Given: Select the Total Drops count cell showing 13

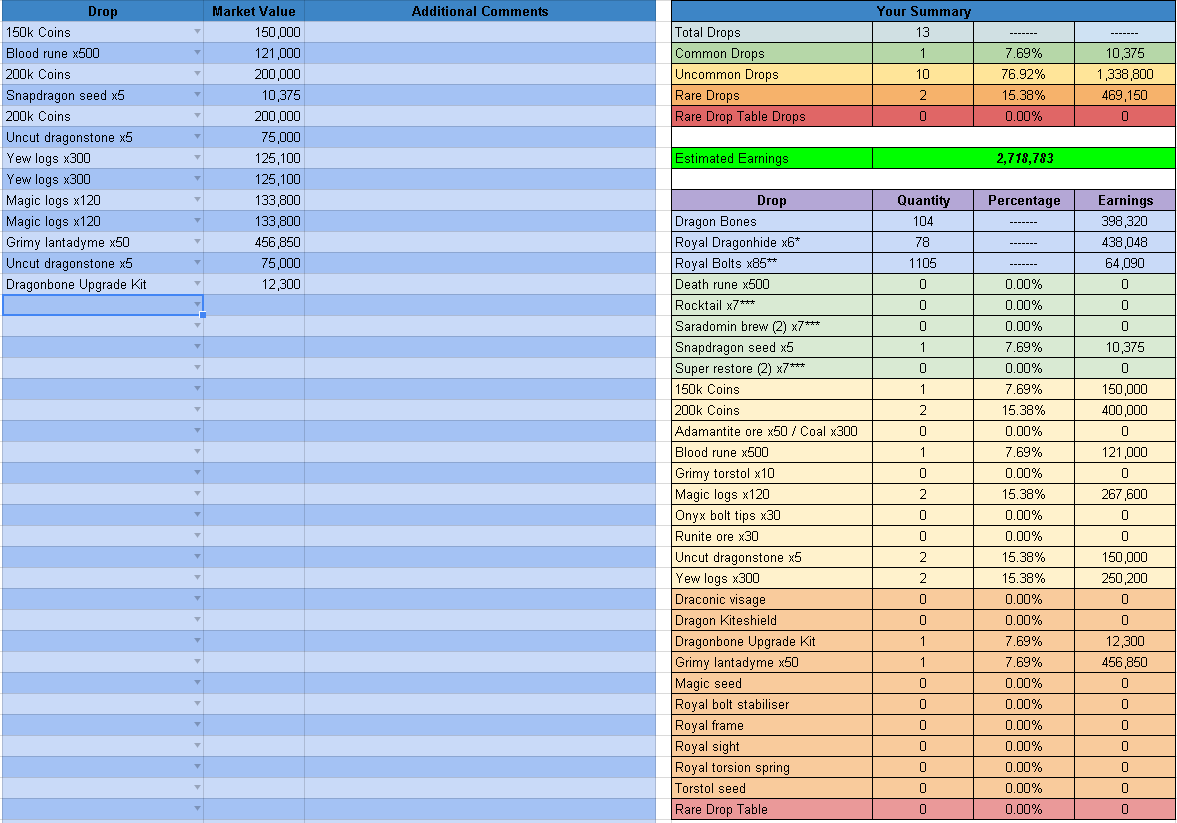Looking at the screenshot, I should pyautogui.click(x=922, y=32).
